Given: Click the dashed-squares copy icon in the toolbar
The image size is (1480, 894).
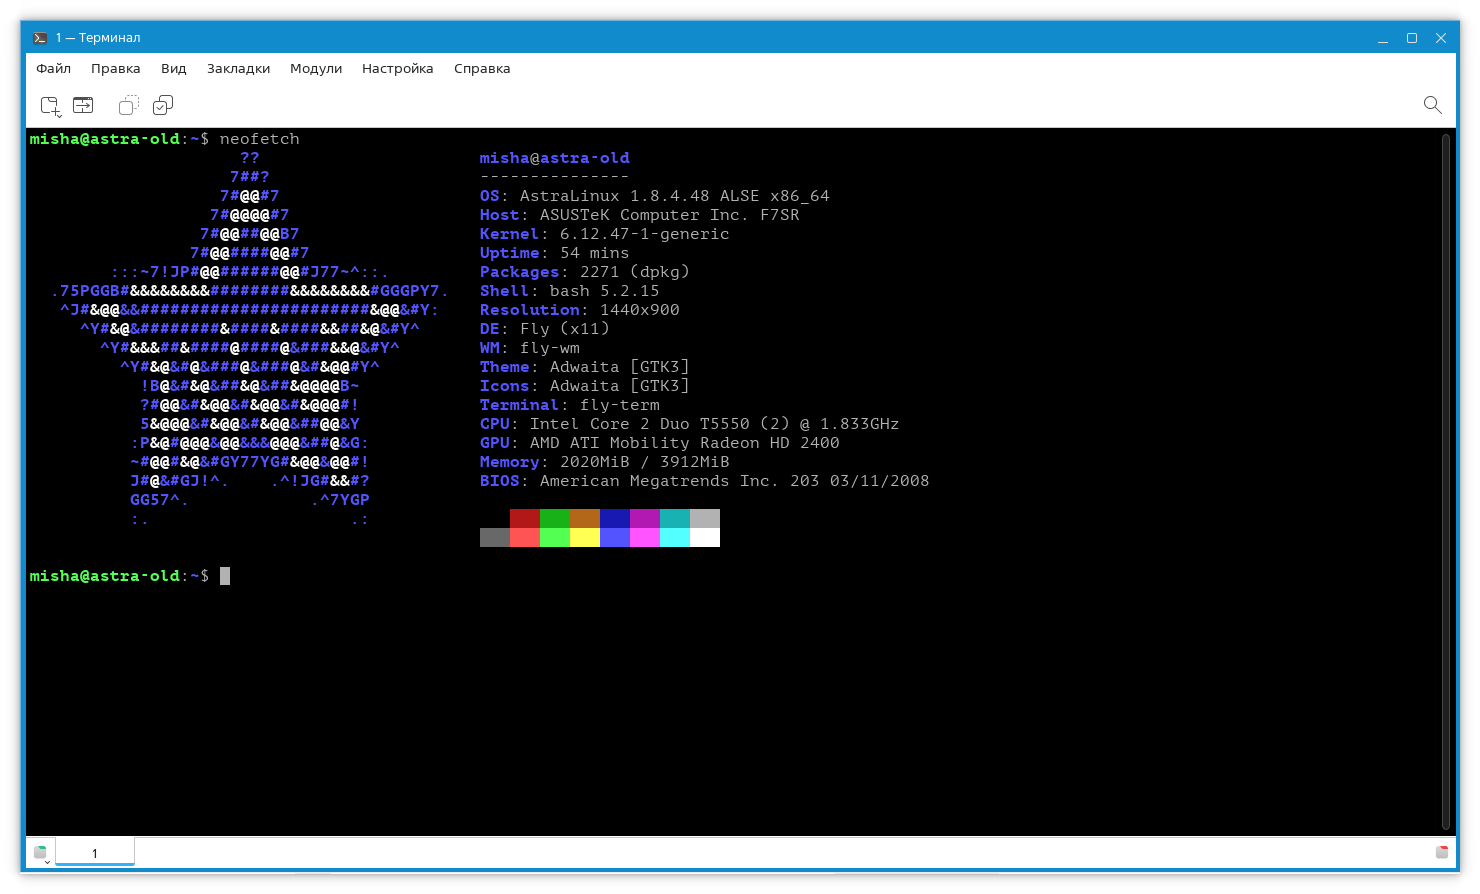Looking at the screenshot, I should pyautogui.click(x=128, y=105).
